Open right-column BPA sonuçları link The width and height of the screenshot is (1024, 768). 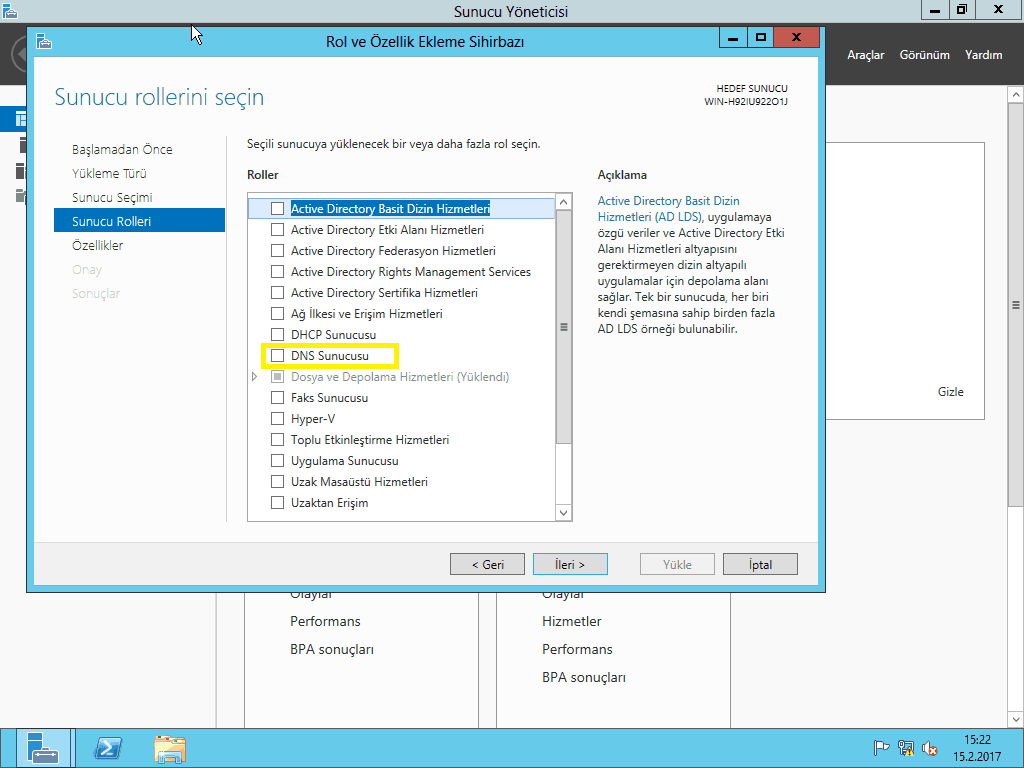(584, 677)
